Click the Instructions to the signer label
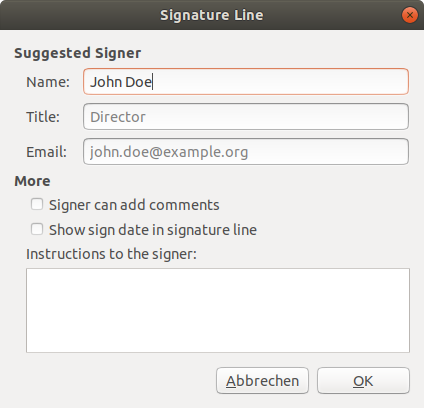 [111, 254]
